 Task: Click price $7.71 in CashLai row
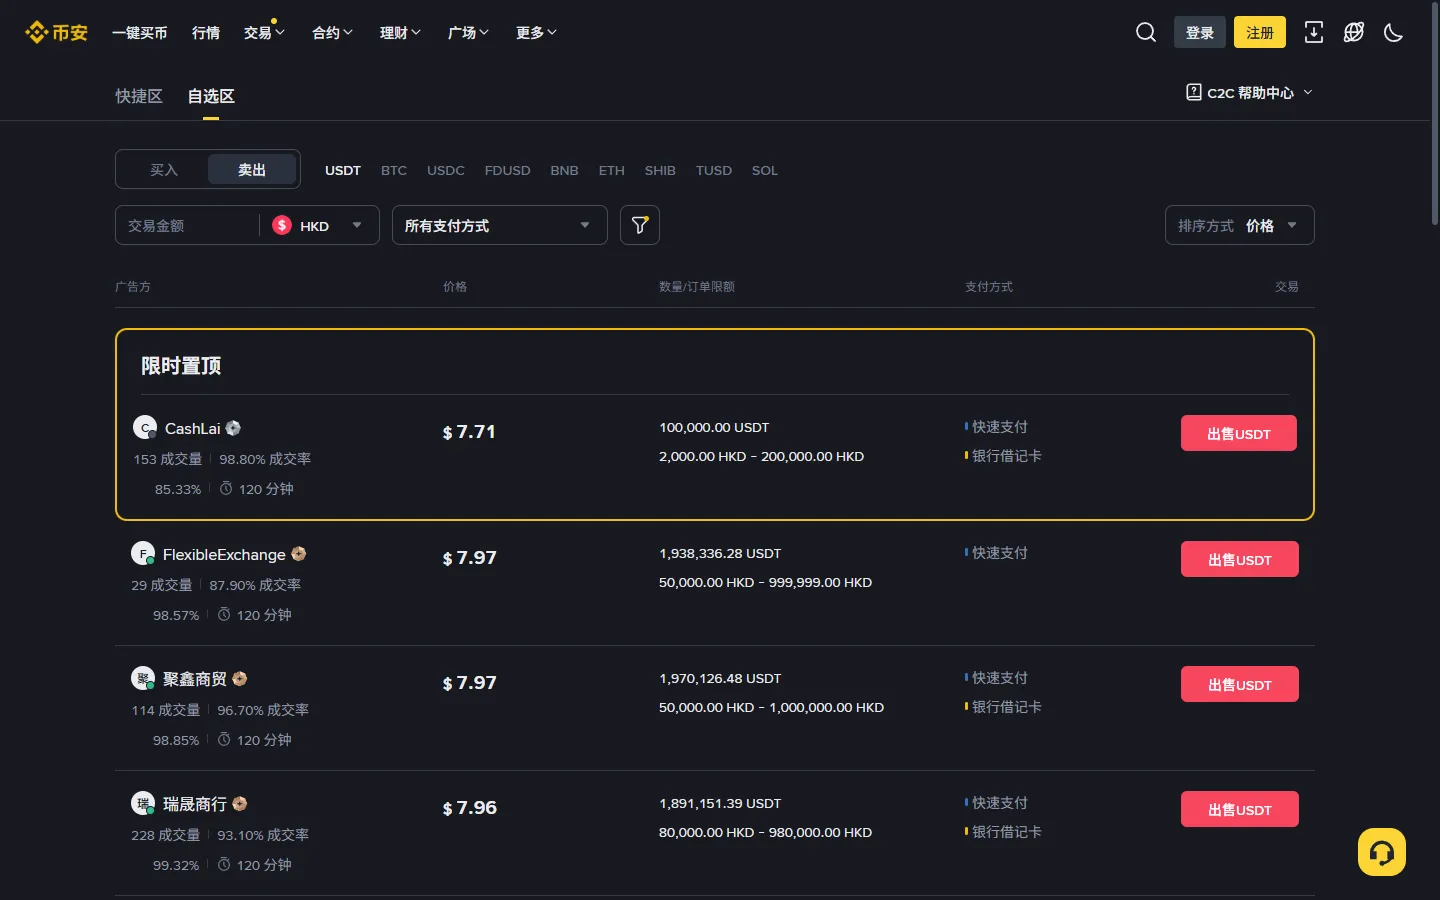tap(469, 432)
